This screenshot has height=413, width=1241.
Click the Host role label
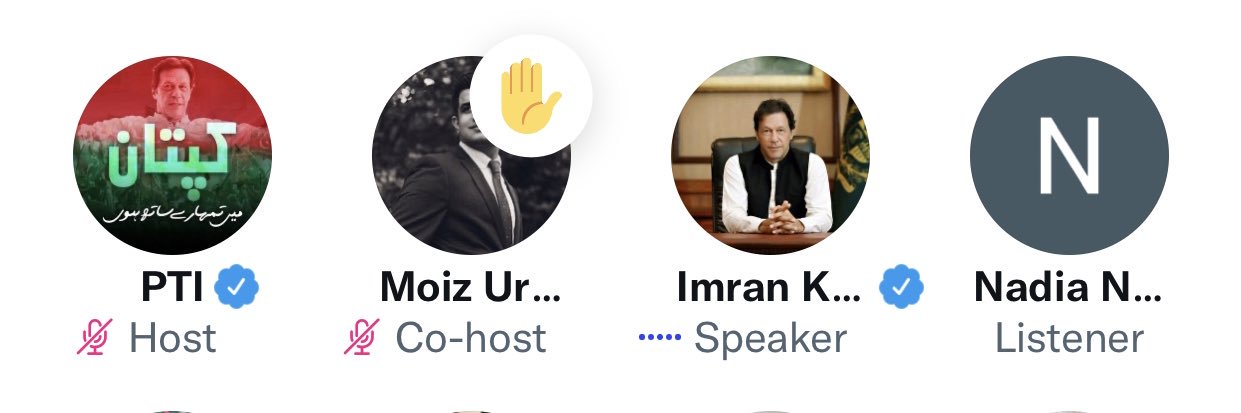point(173,339)
